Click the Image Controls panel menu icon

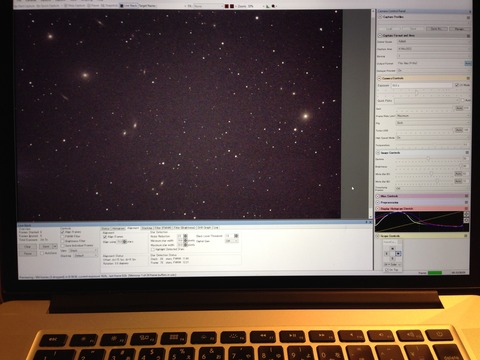pyautogui.click(x=467, y=152)
